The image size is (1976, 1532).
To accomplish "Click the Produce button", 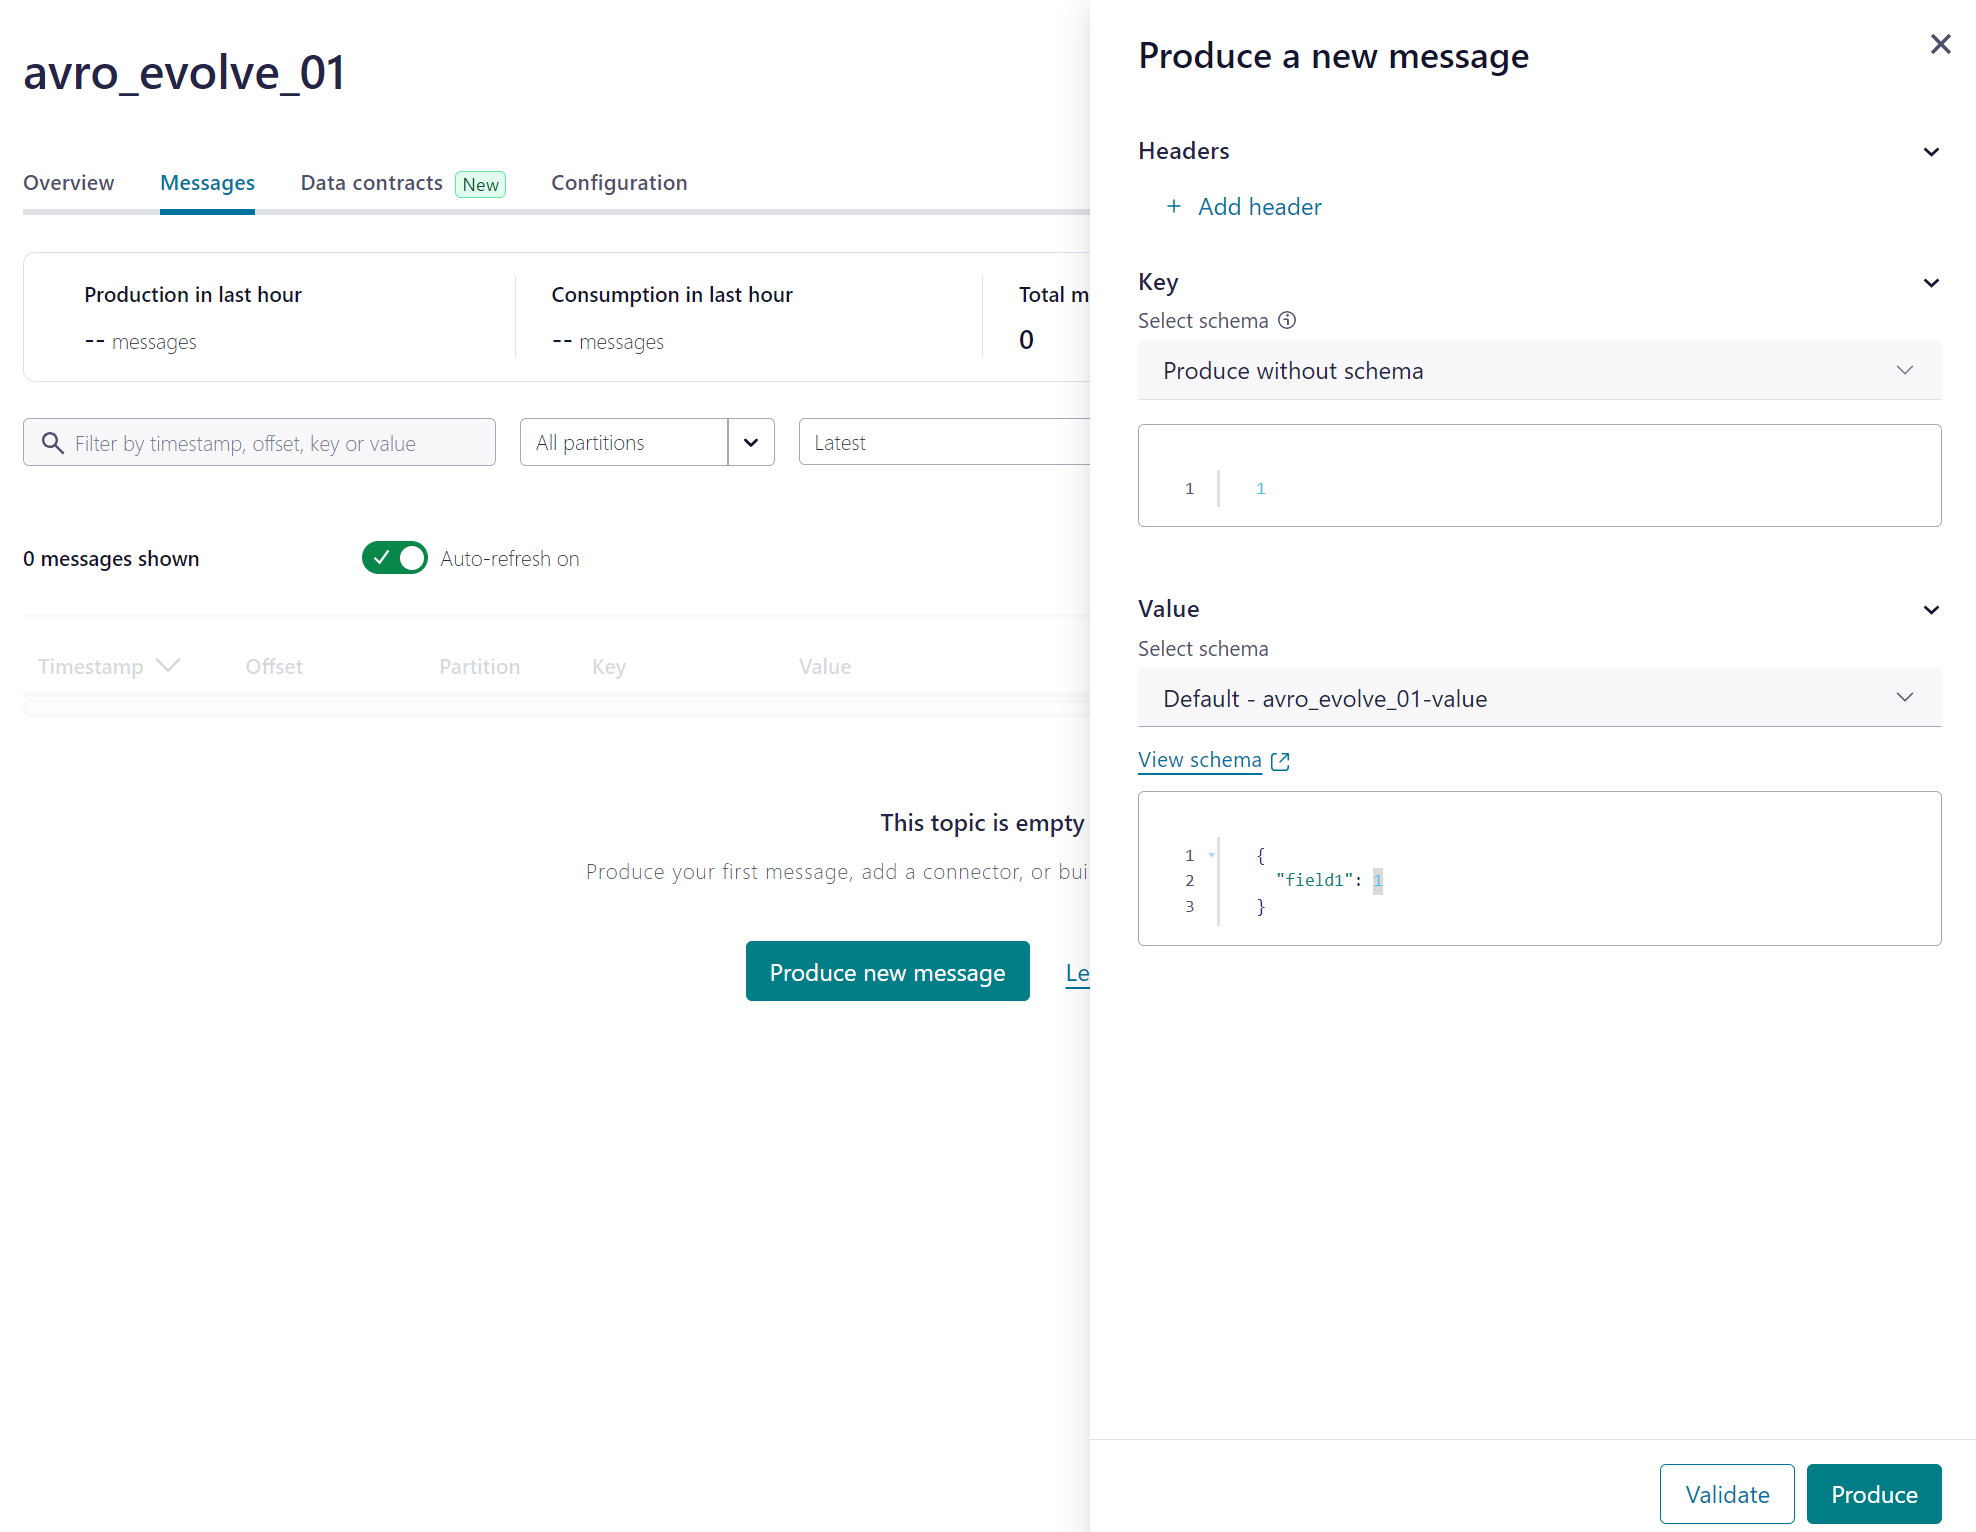I will [x=1873, y=1494].
